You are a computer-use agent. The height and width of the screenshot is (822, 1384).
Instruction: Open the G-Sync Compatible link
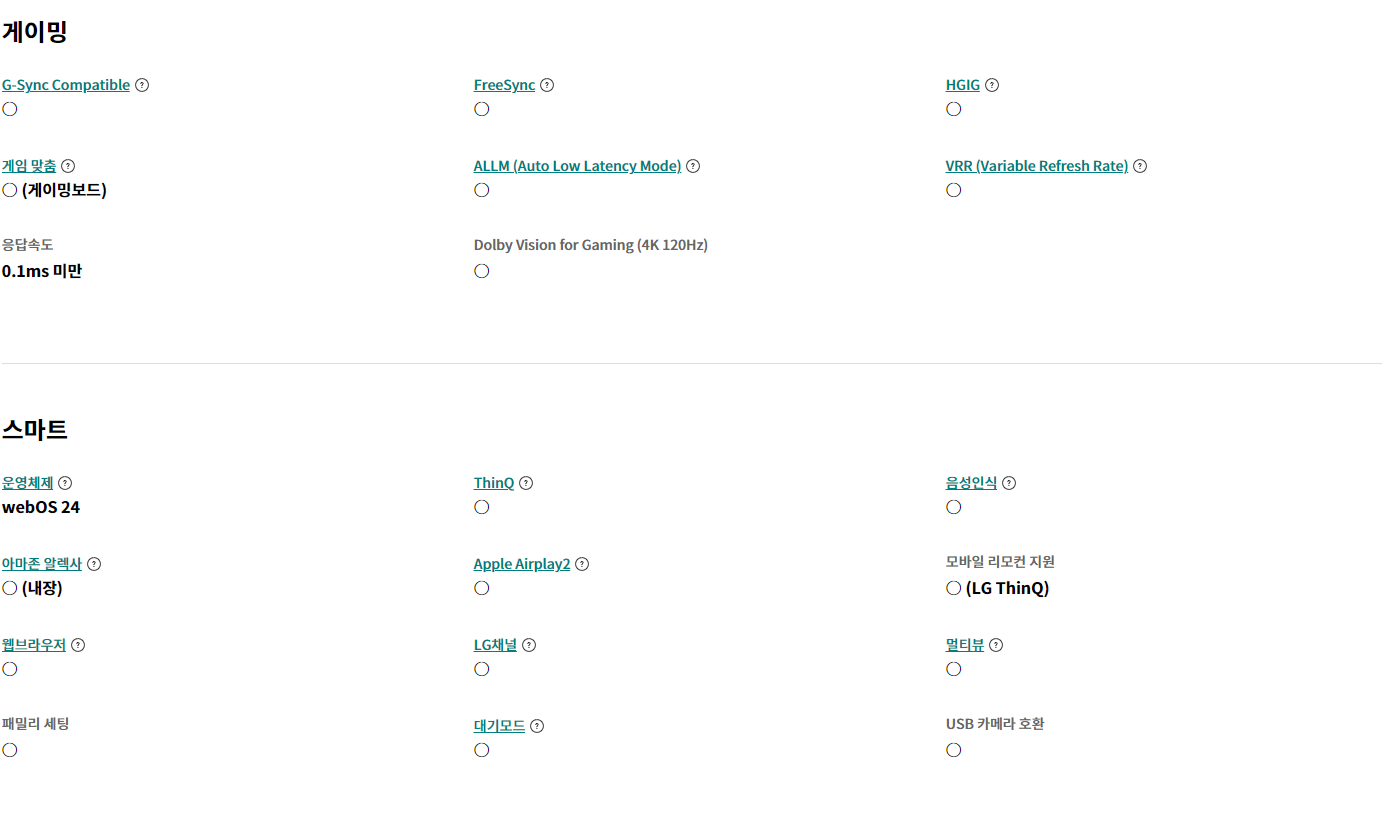click(66, 85)
